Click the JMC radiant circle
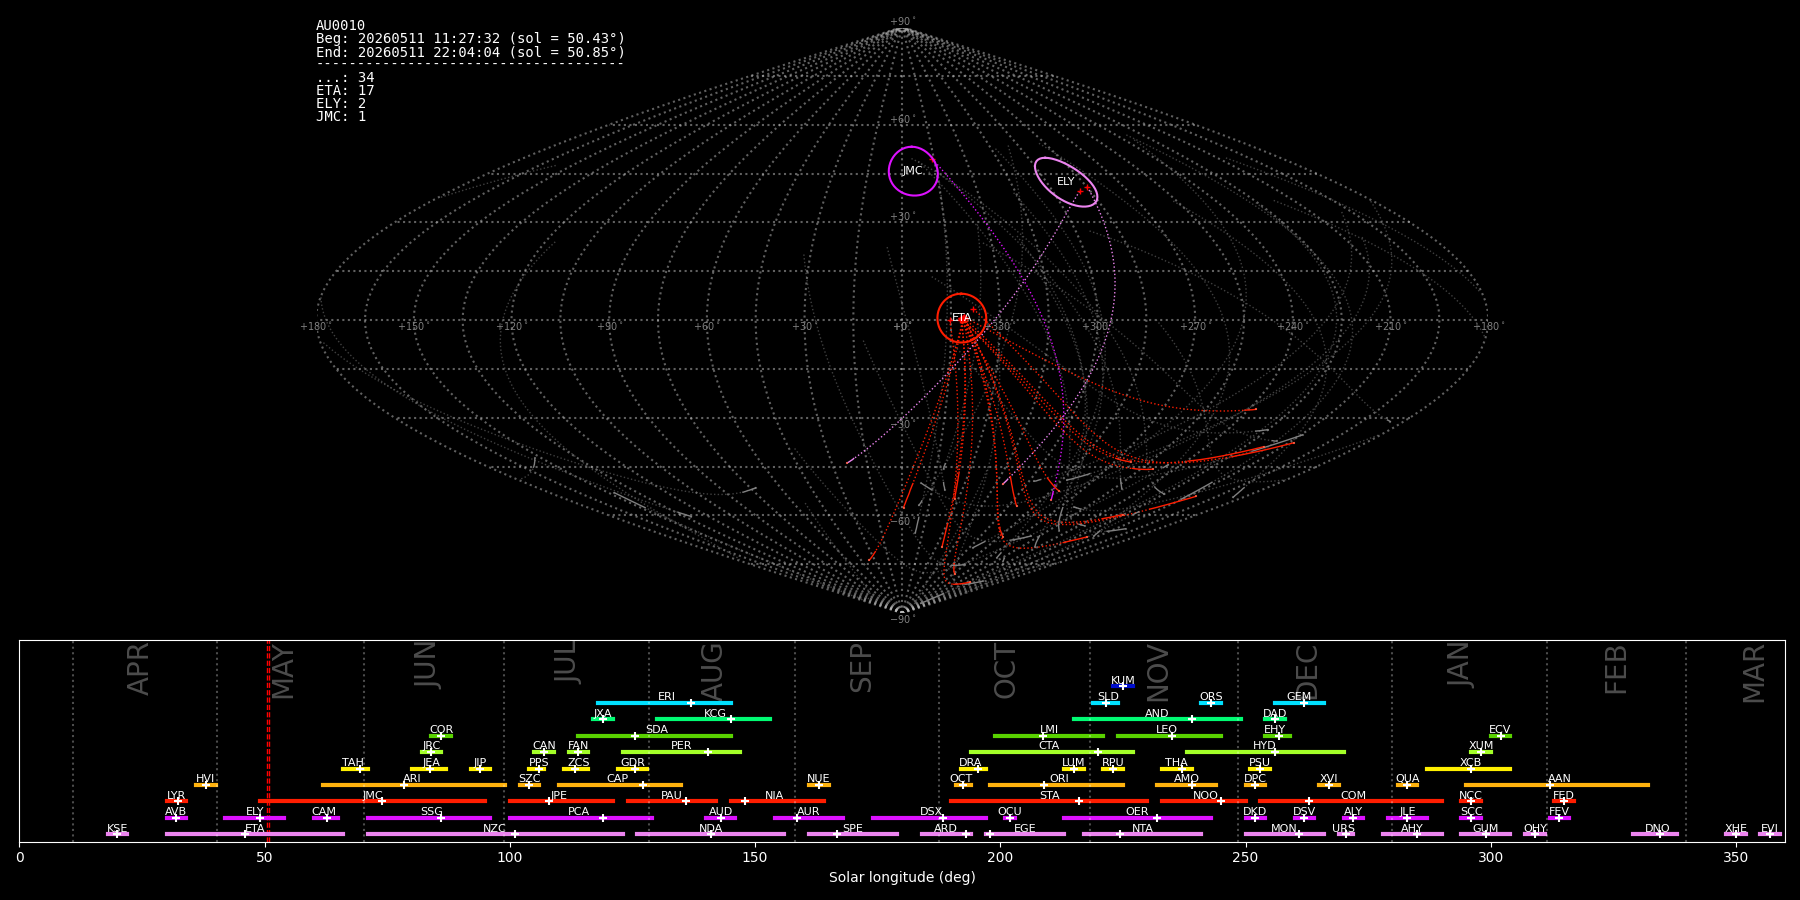This screenshot has width=1800, height=900. coord(913,171)
